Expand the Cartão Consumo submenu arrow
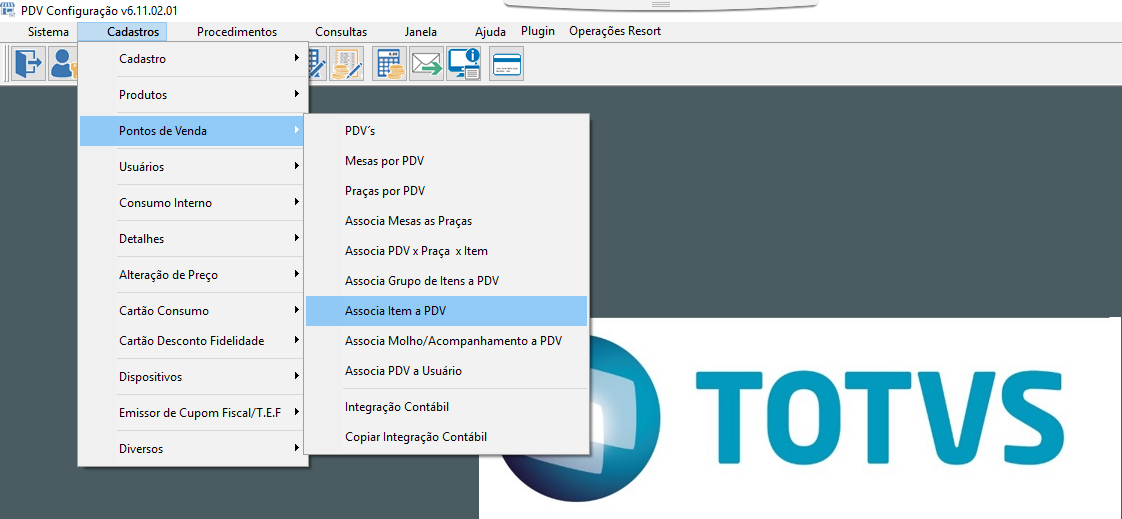The image size is (1122, 519). tap(296, 311)
